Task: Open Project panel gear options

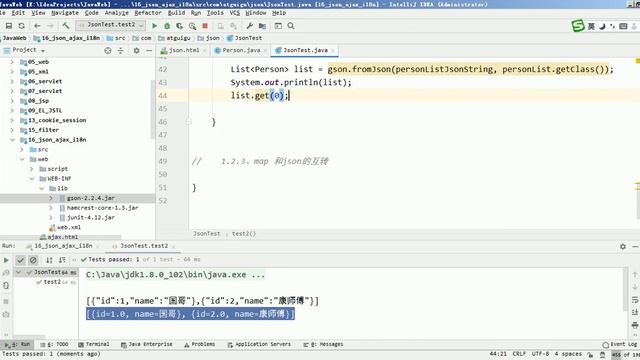Action: (136, 50)
